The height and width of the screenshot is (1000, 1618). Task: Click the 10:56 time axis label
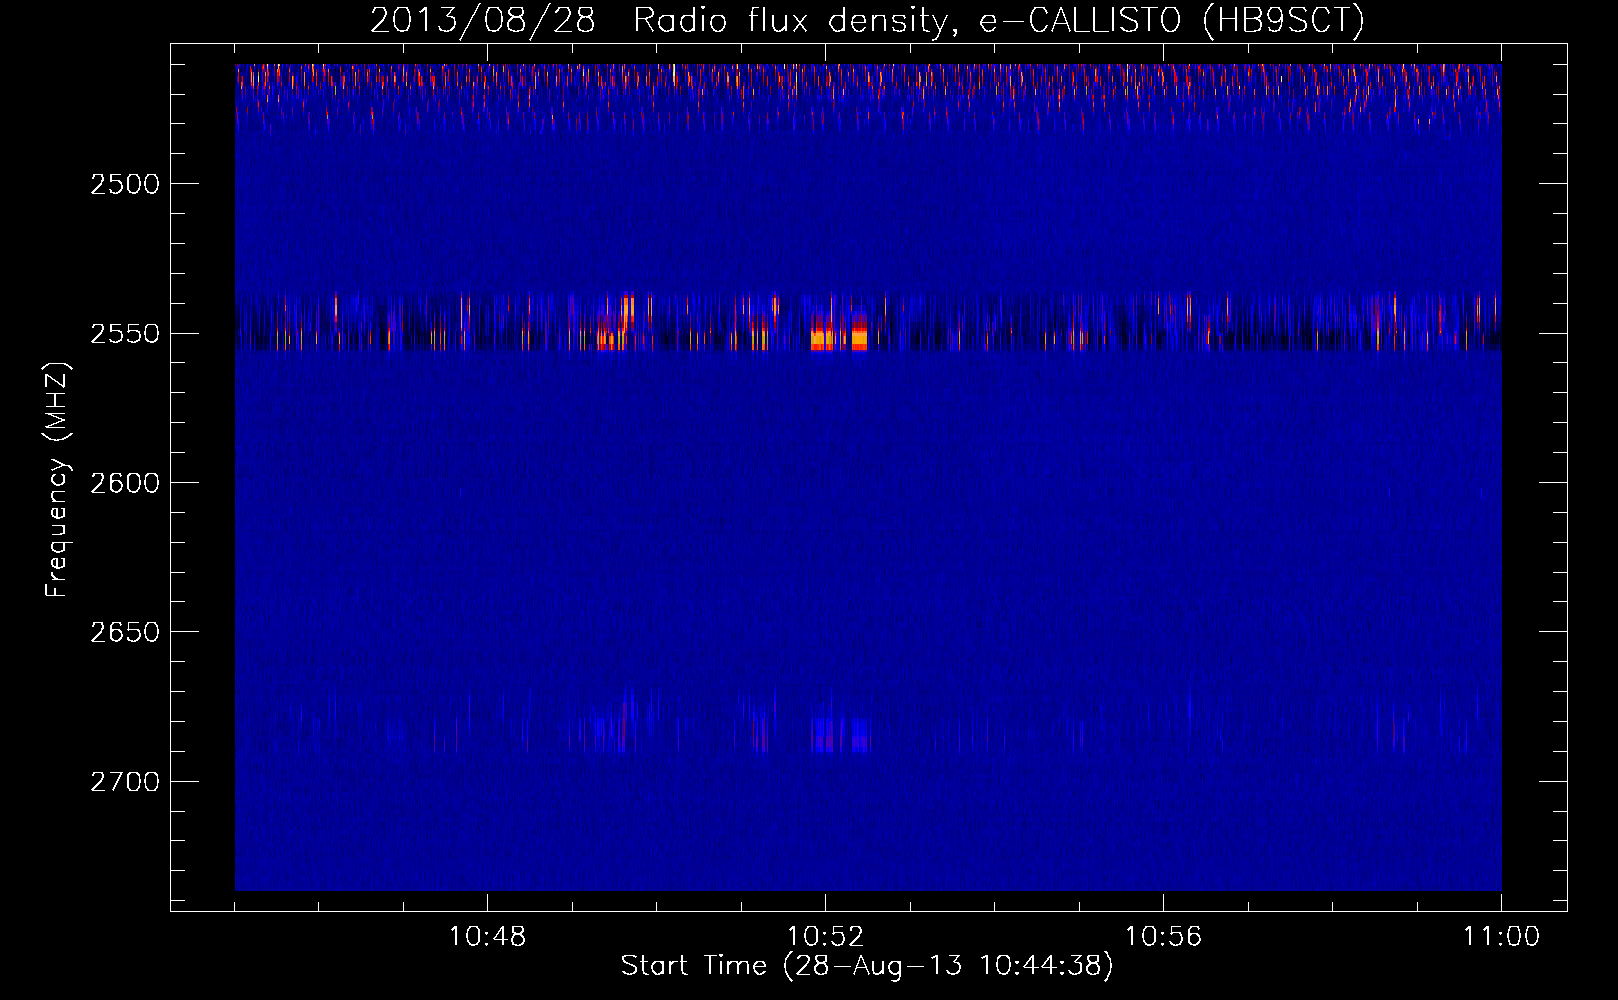click(1163, 937)
